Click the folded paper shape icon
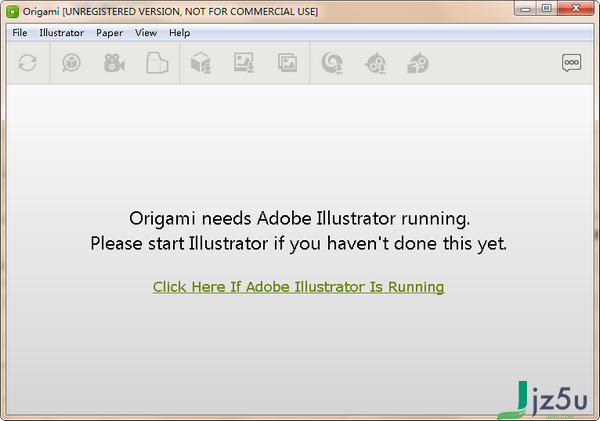 [157, 63]
